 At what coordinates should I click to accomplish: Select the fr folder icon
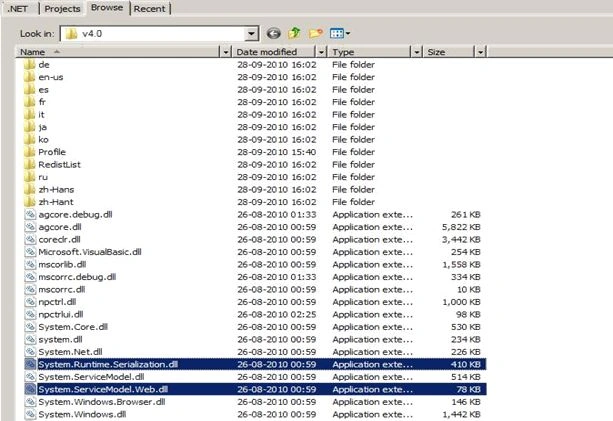pyautogui.click(x=30, y=102)
